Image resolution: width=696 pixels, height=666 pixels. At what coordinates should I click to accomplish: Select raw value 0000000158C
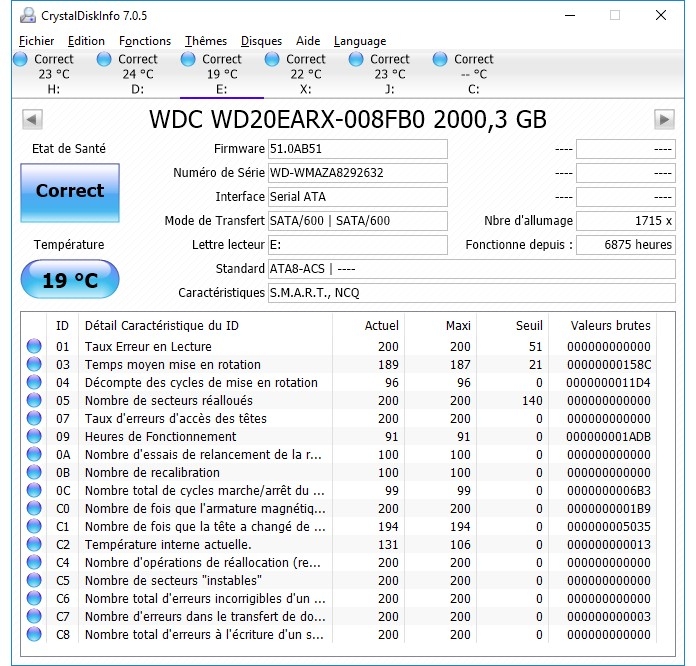tap(609, 365)
